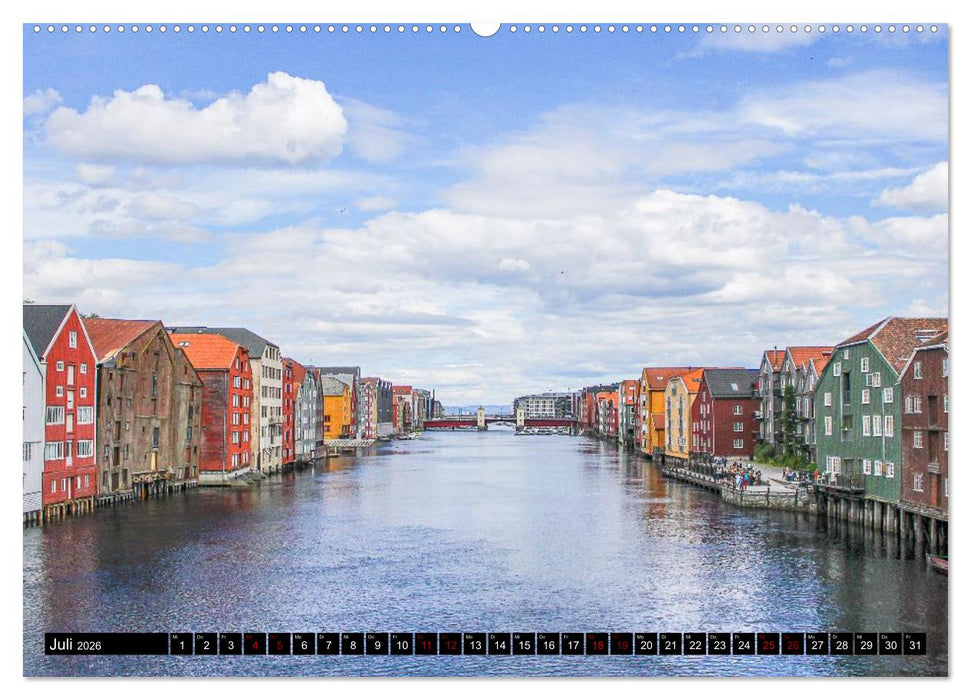The width and height of the screenshot is (971, 700).
Task: Click the hanging hole notch at top center
Action: click(x=485, y=28)
